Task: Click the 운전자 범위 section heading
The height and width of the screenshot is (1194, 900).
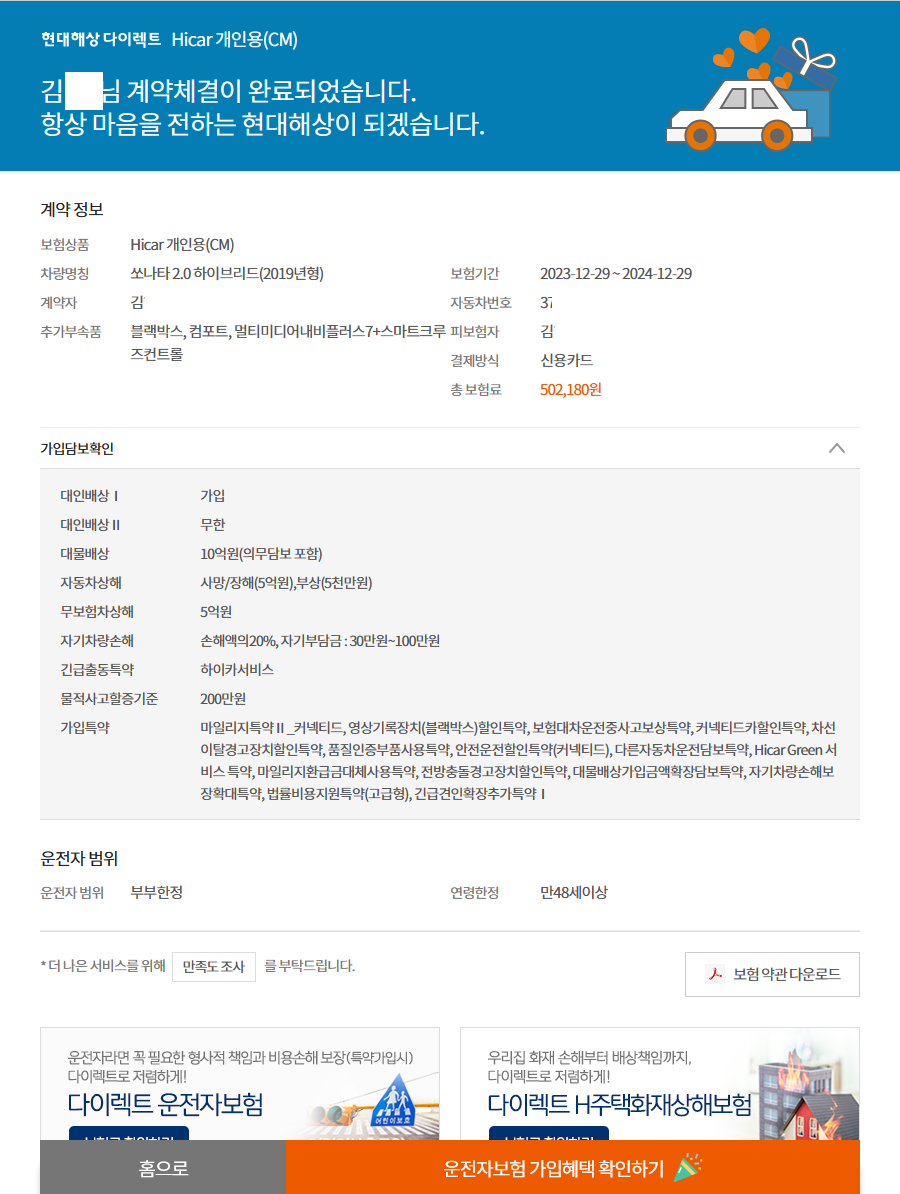Action: pyautogui.click(x=79, y=859)
